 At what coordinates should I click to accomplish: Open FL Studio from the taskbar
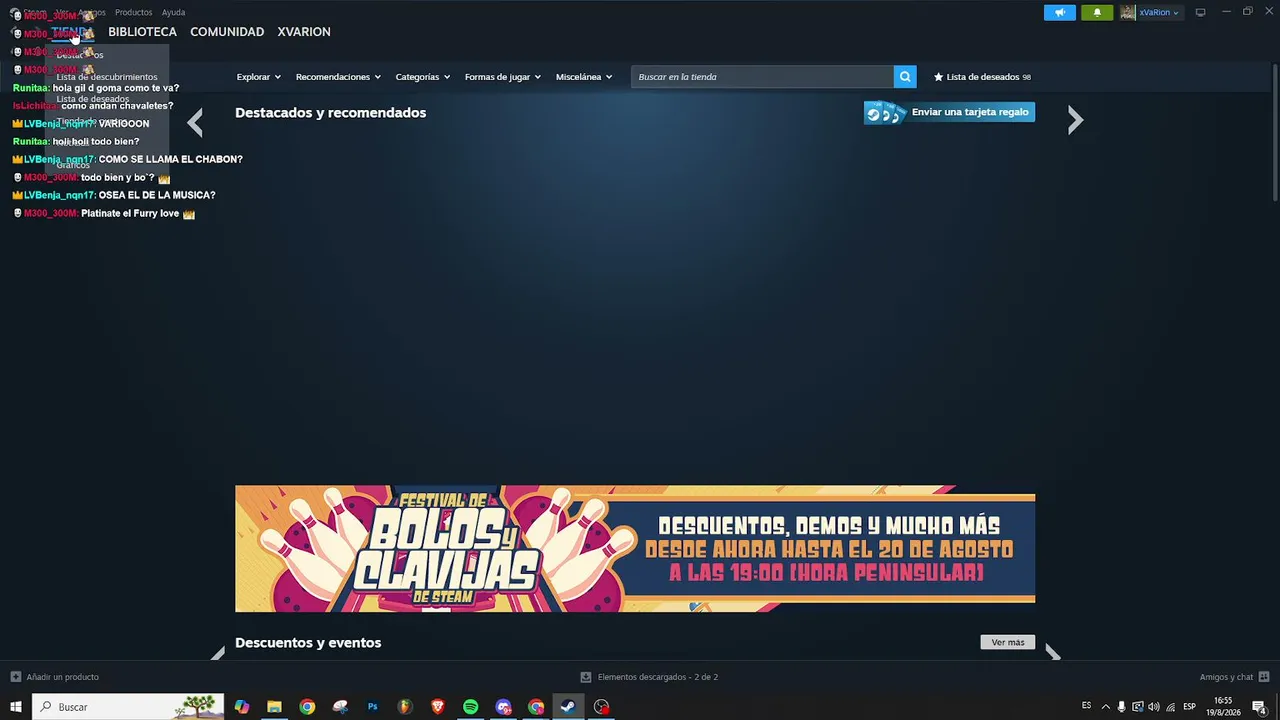[x=405, y=707]
